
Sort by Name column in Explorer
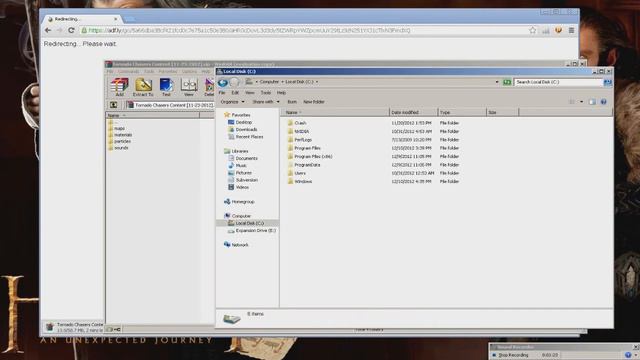click(335, 112)
